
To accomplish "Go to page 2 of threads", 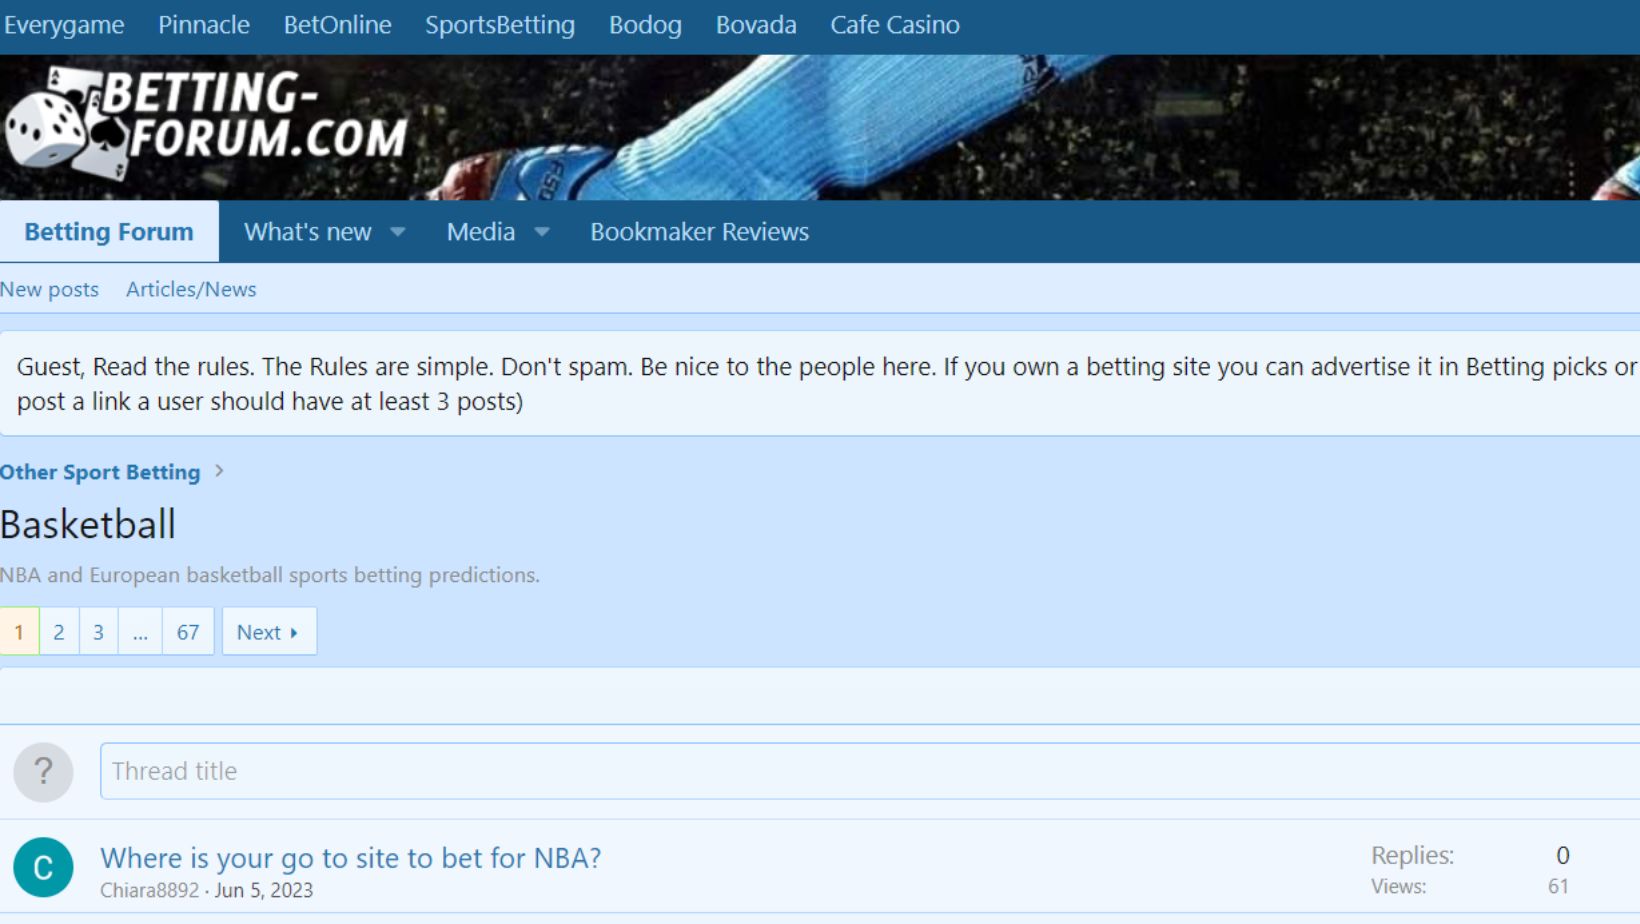I will click(59, 632).
